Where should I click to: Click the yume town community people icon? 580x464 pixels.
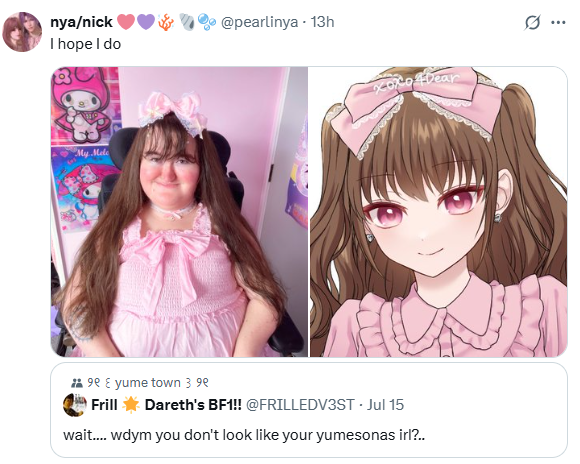[x=77, y=383]
